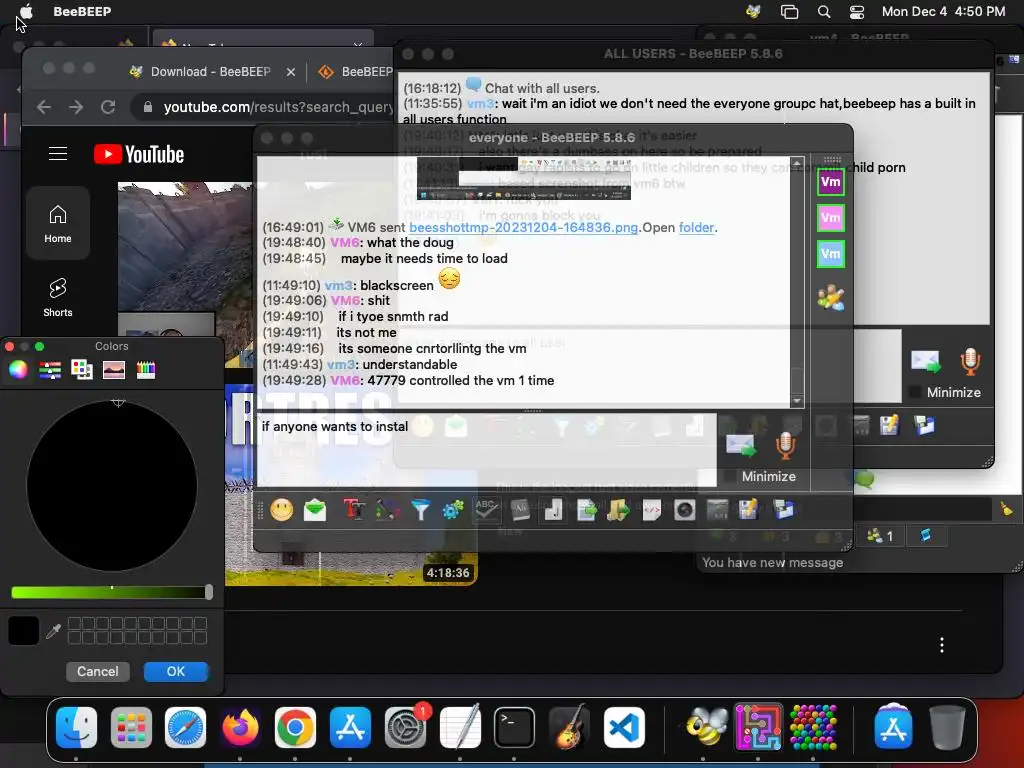This screenshot has height=768, width=1024.
Task: Toggle Minimize checkbox in ALL USERS window
Action: [x=915, y=392]
